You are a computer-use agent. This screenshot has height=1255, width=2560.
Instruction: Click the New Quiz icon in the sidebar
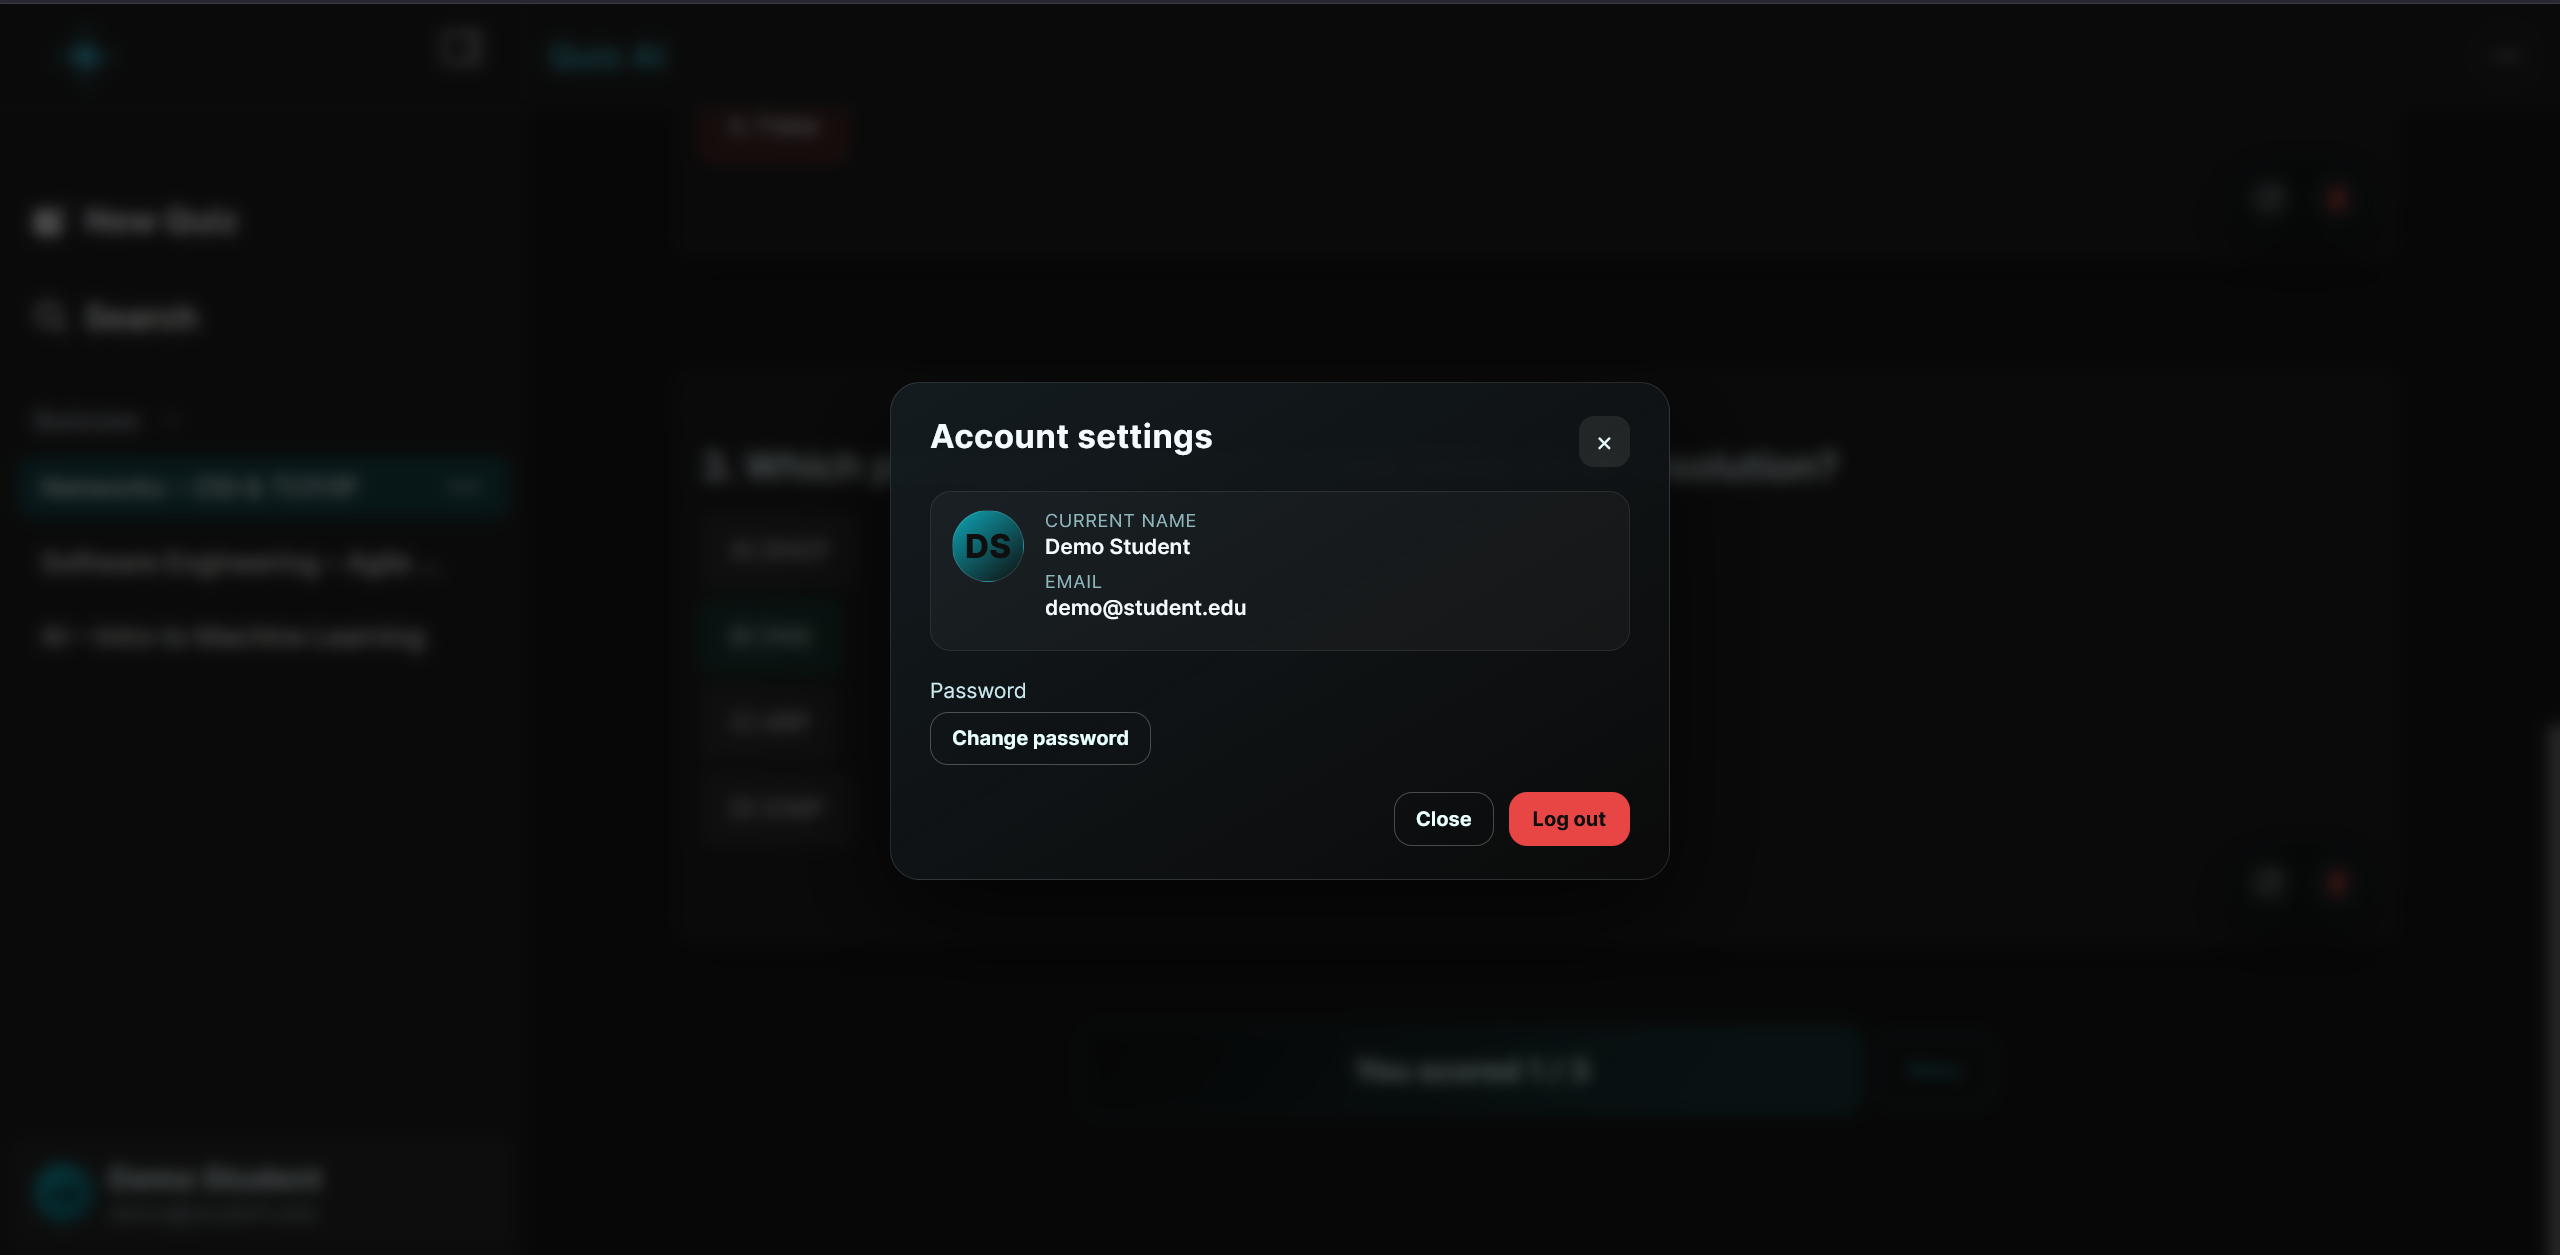pyautogui.click(x=48, y=222)
